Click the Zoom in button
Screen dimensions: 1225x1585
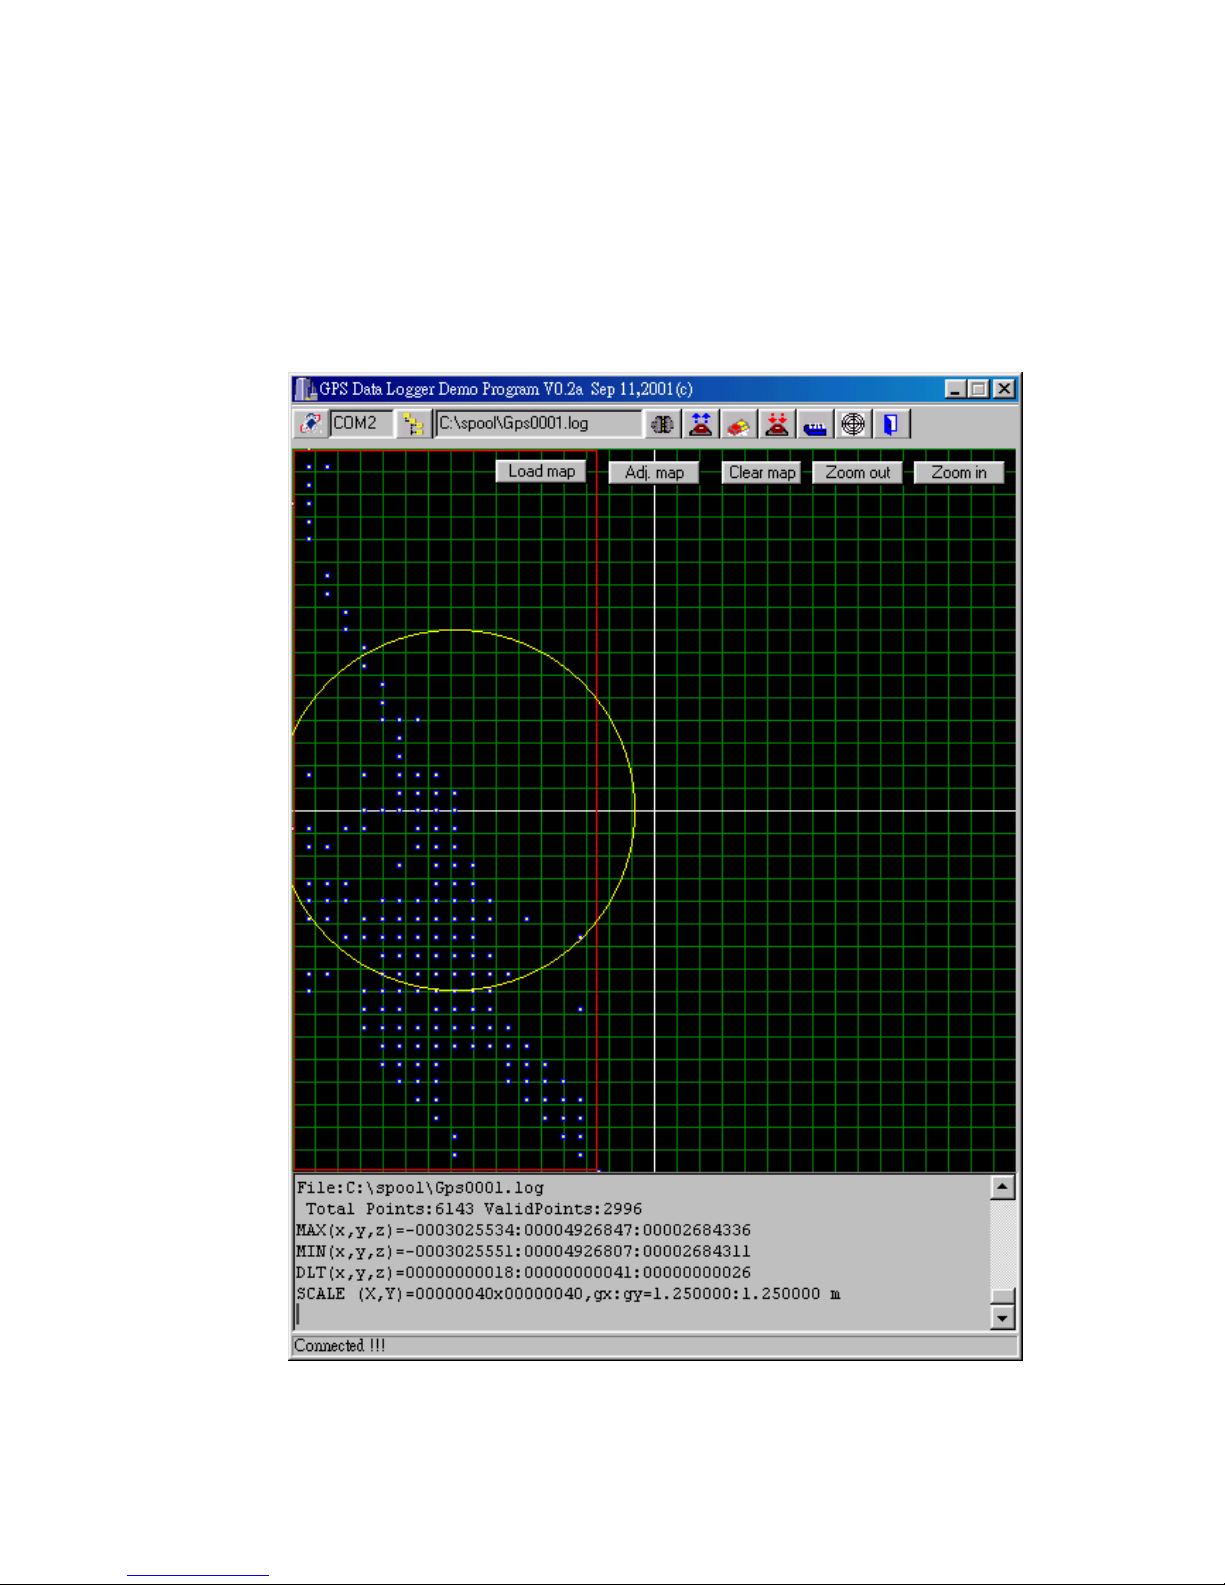(959, 472)
